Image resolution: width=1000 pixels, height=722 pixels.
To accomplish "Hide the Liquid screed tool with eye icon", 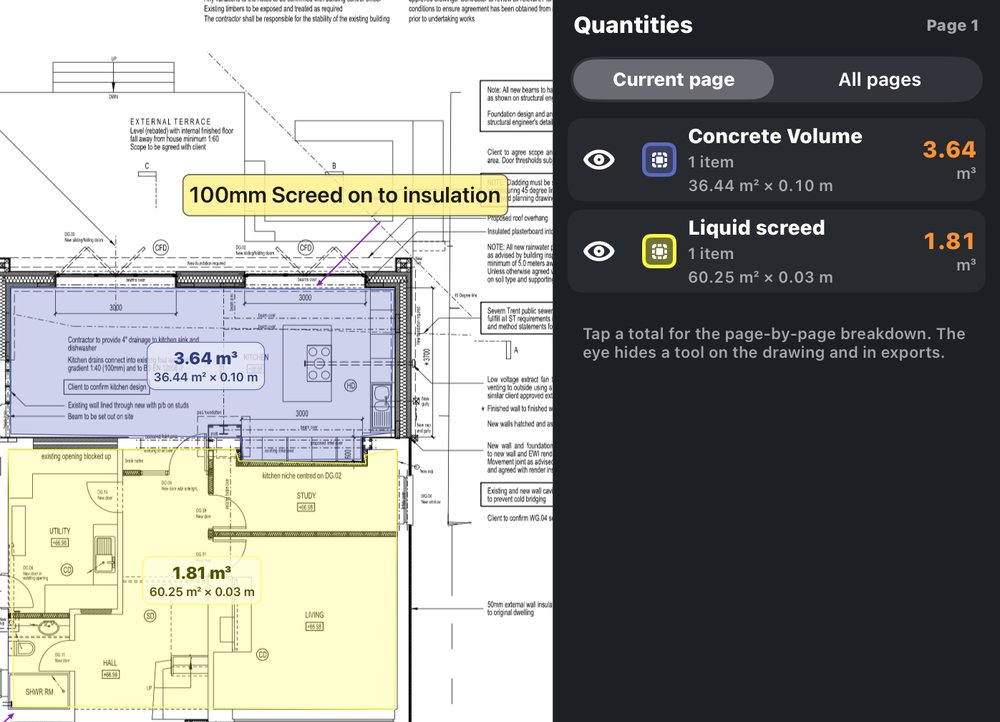I will point(599,251).
